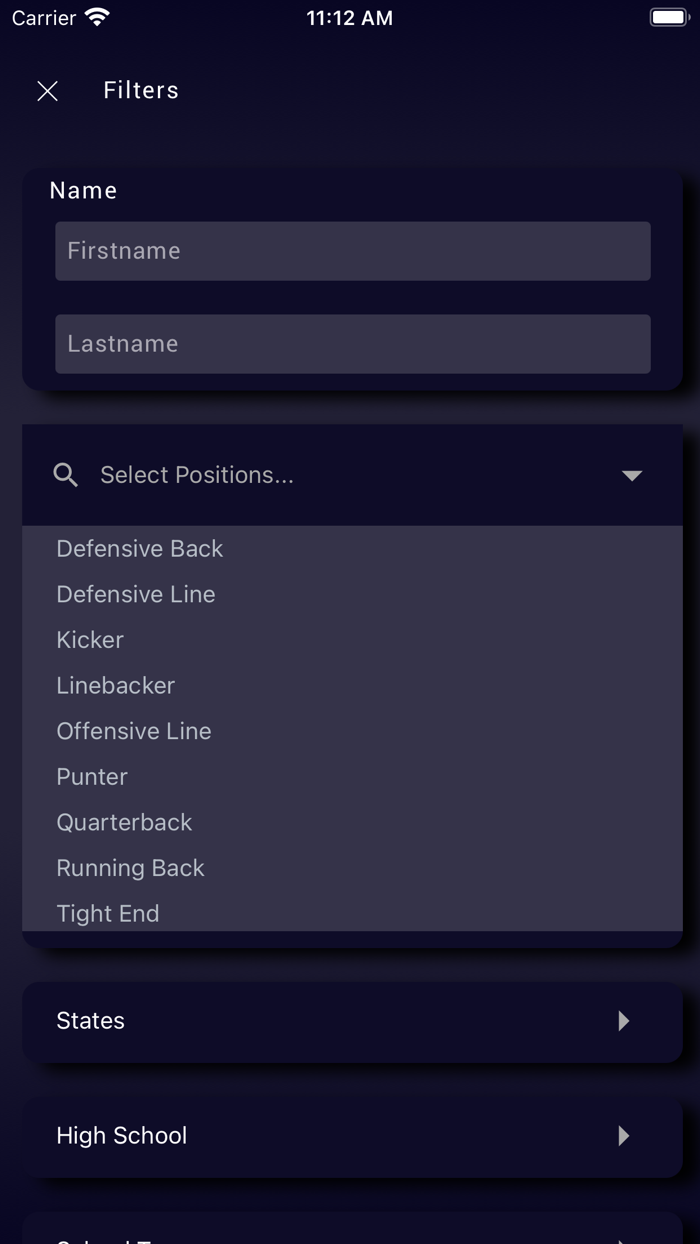Select Tight End position option
Viewport: 700px width, 1244px height.
coord(108,913)
